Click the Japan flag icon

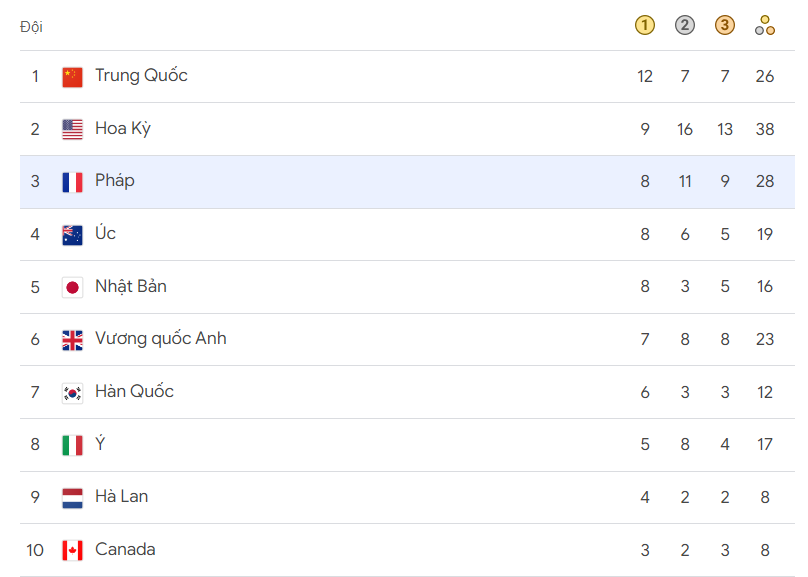tap(72, 287)
